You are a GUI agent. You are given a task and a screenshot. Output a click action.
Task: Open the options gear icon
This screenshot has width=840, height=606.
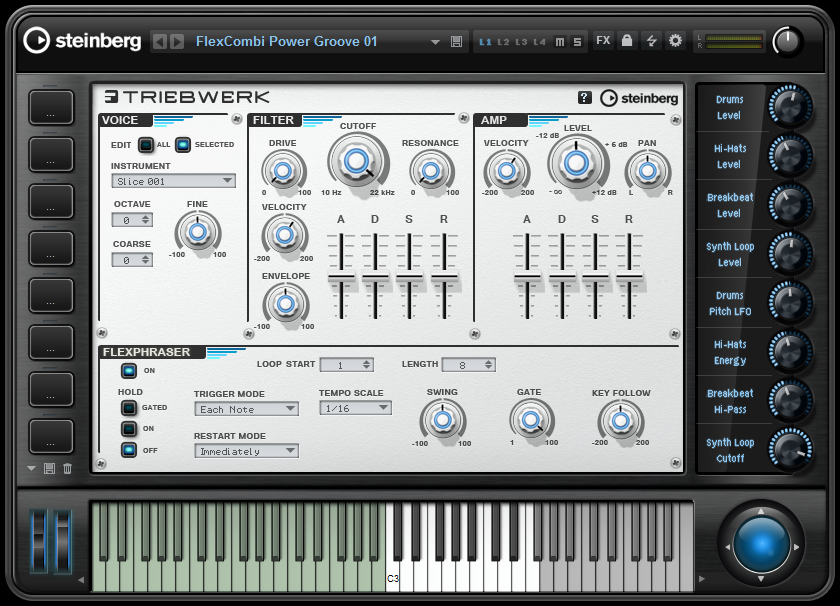tap(676, 41)
